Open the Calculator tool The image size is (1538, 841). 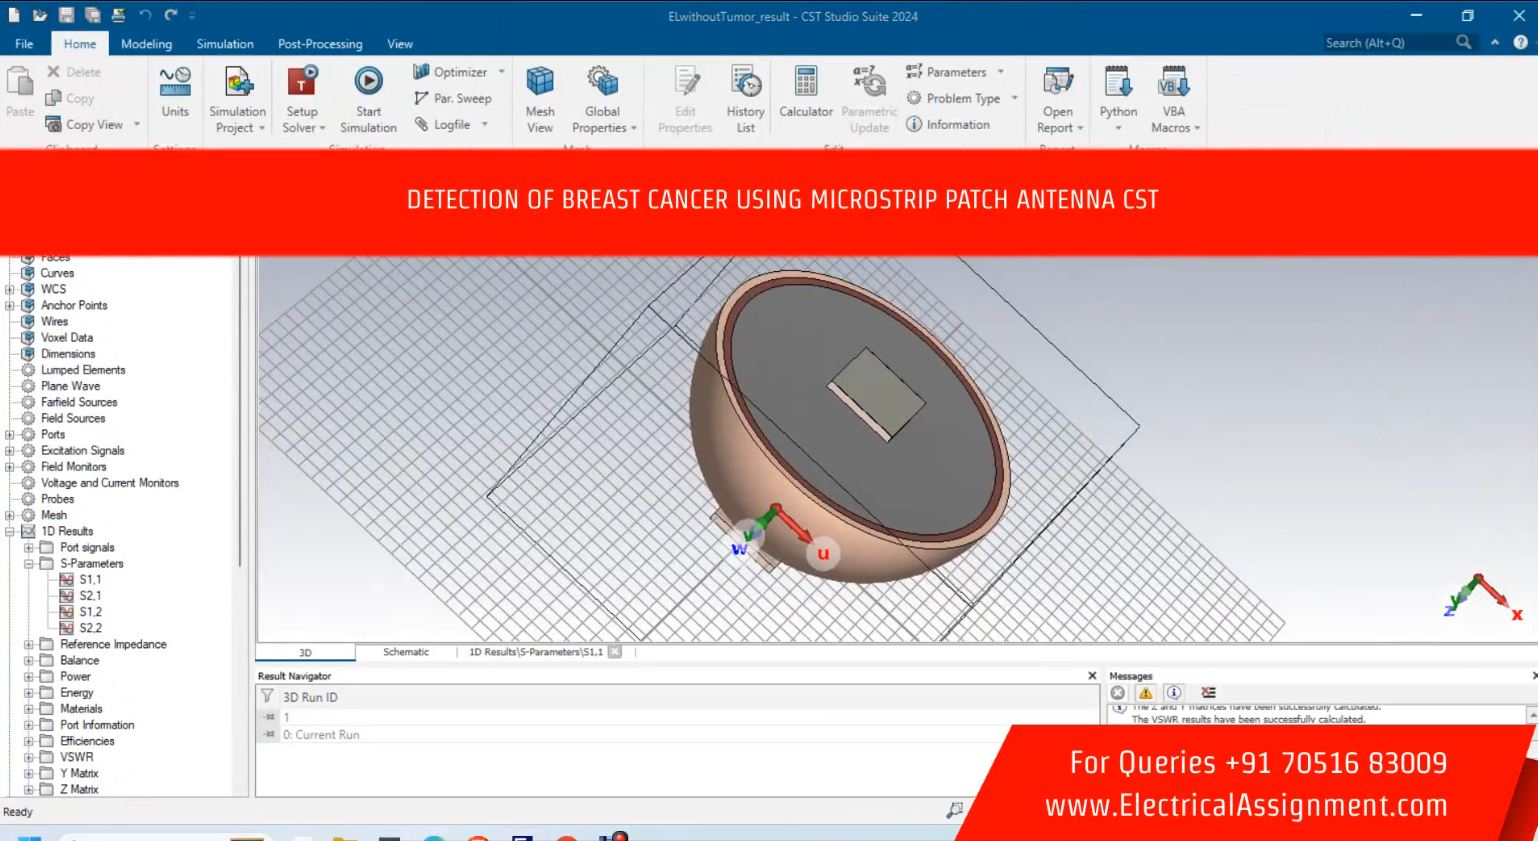[x=805, y=82]
